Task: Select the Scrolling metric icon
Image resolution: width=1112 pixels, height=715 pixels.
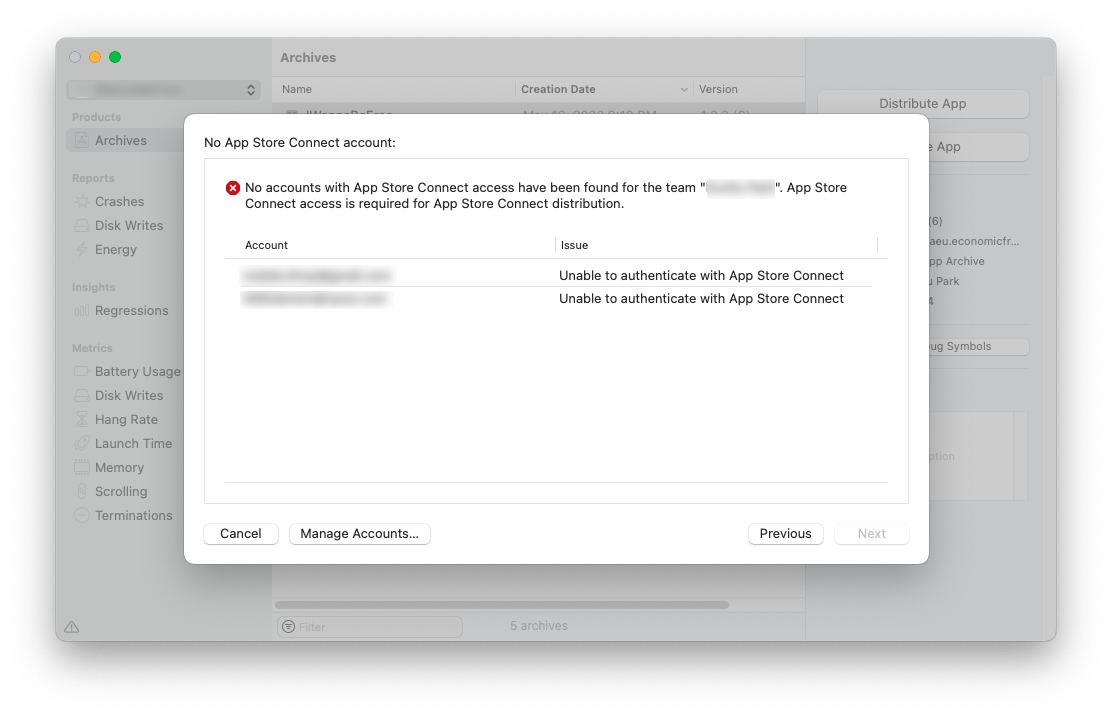Action: point(80,491)
